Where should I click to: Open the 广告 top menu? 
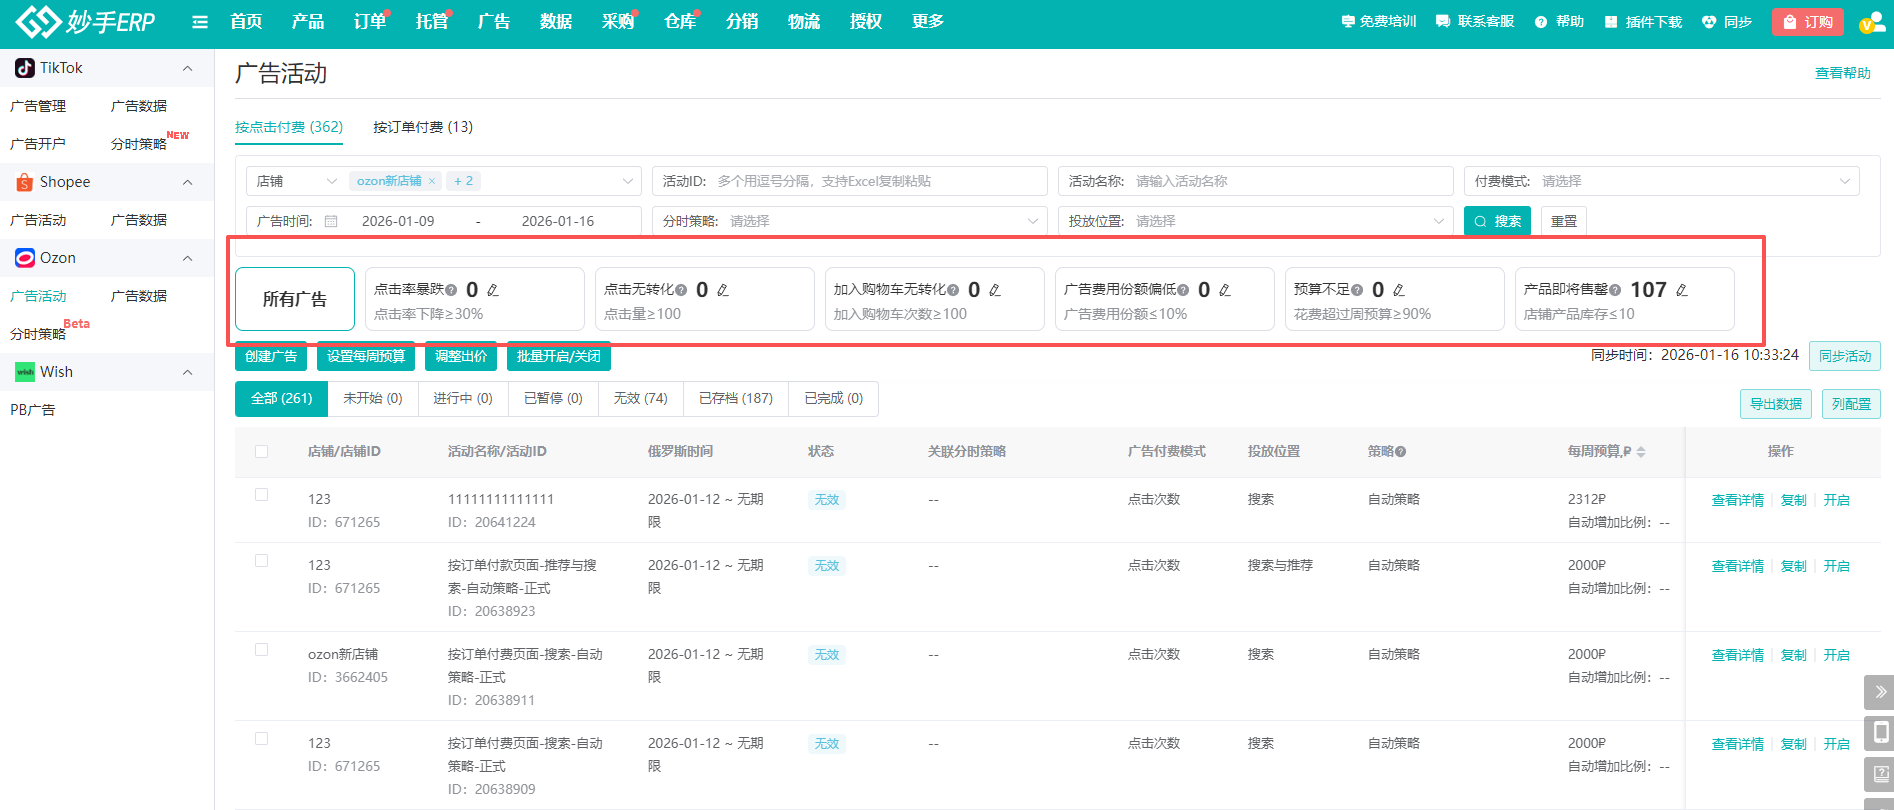(x=494, y=22)
